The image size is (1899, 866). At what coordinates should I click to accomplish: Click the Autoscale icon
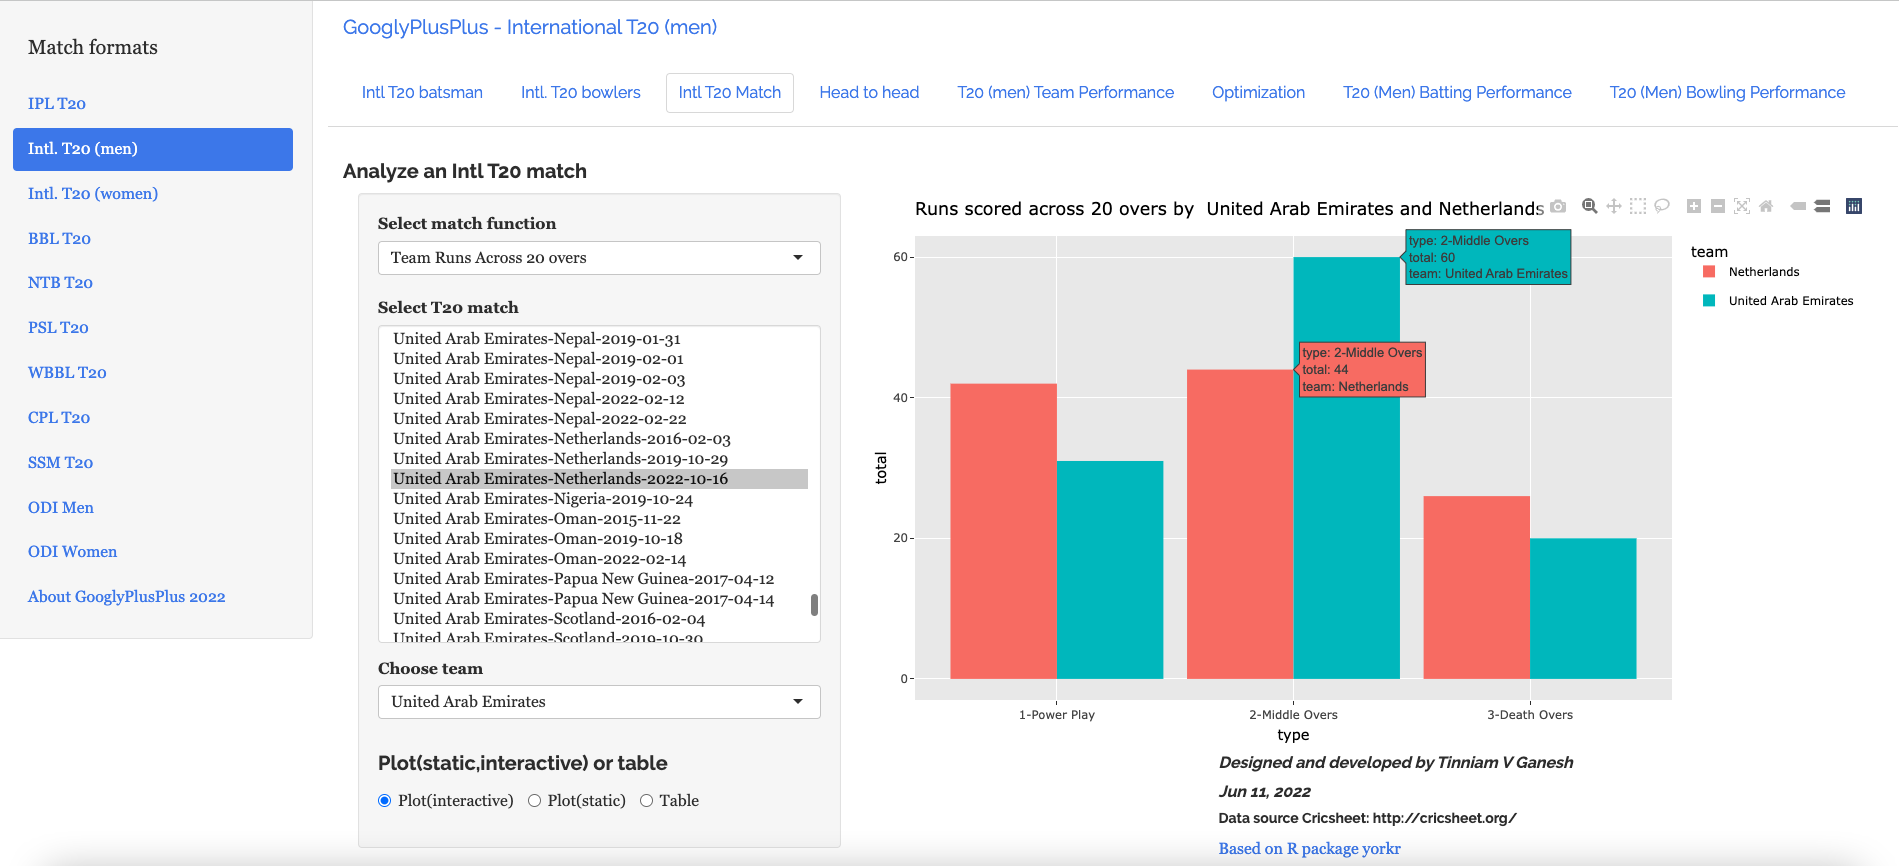[x=1742, y=207]
